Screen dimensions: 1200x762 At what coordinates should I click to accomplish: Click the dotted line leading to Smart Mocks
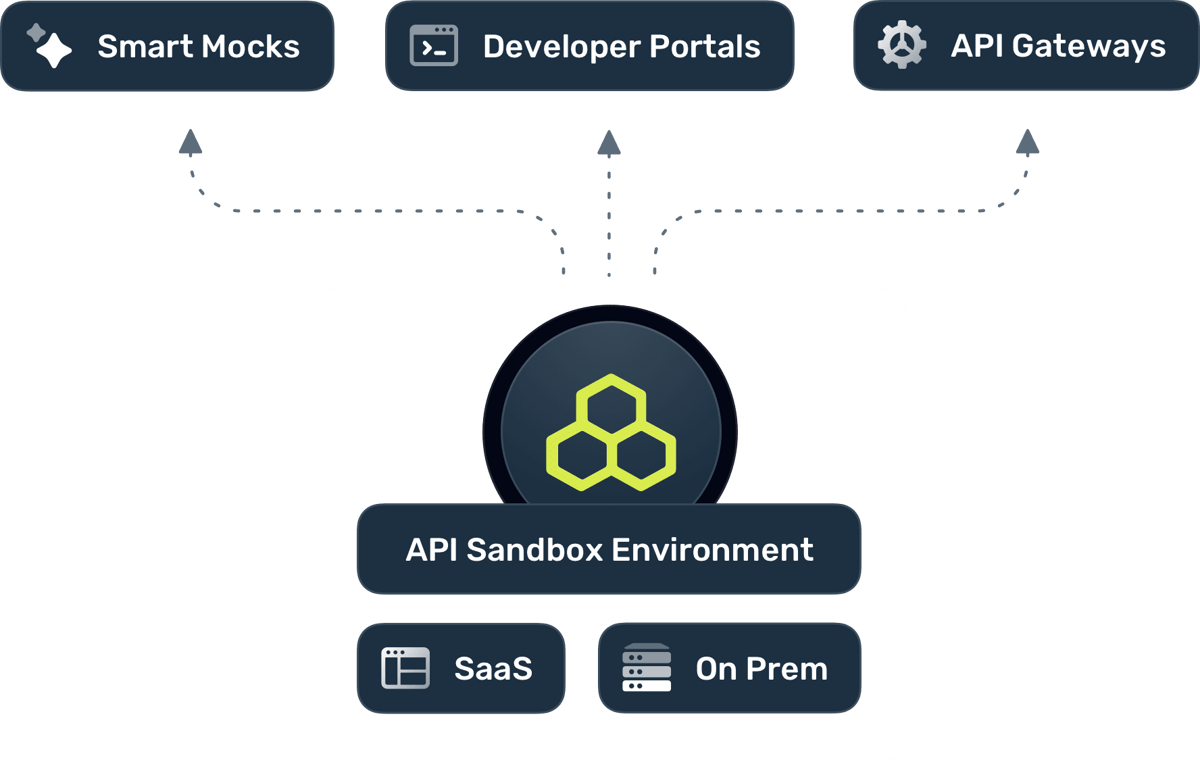[380, 211]
